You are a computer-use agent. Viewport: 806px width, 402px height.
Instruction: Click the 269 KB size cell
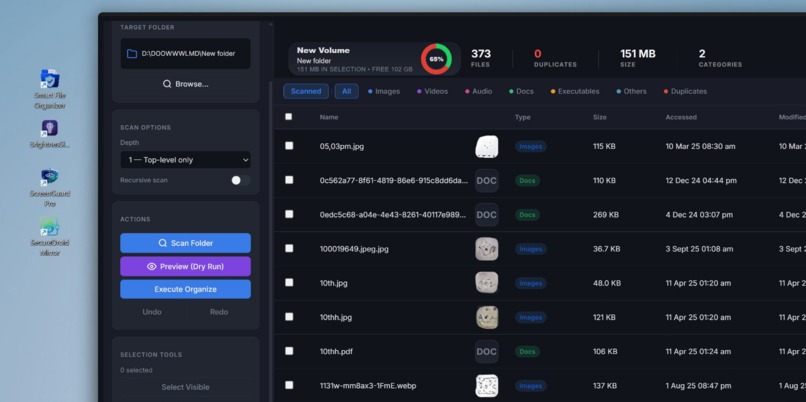[606, 215]
